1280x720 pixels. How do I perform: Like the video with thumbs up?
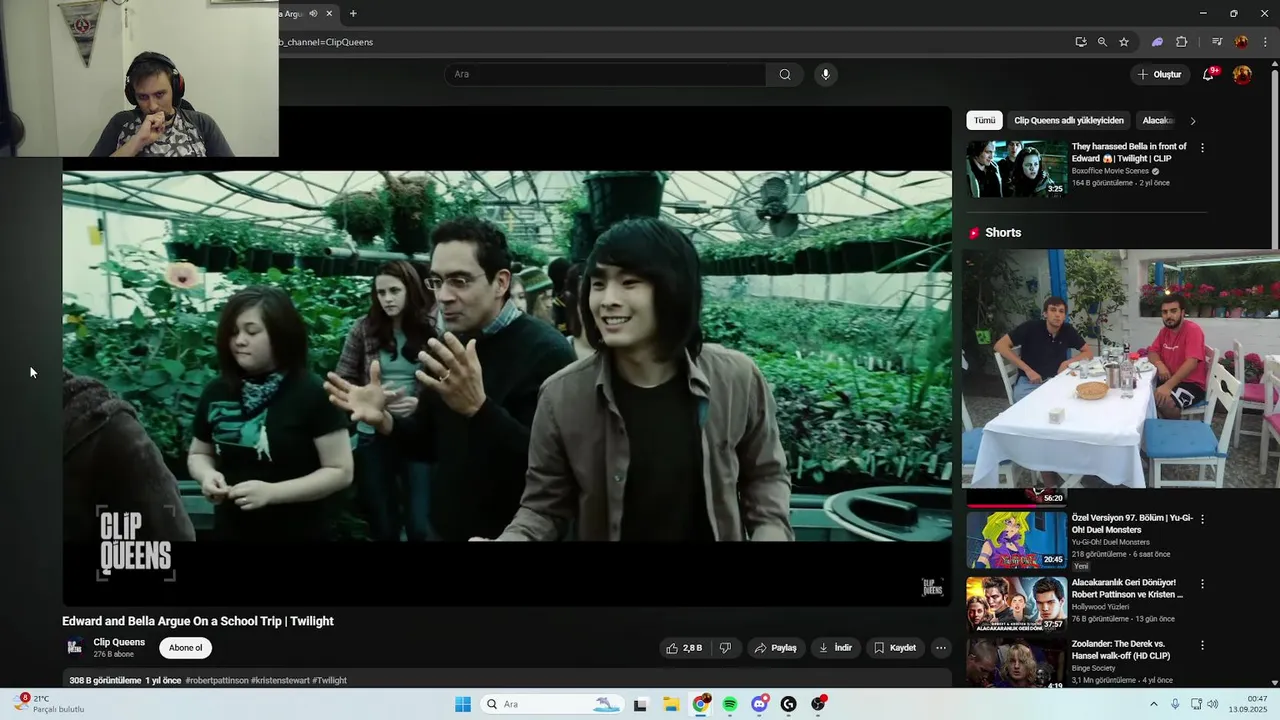click(x=685, y=648)
